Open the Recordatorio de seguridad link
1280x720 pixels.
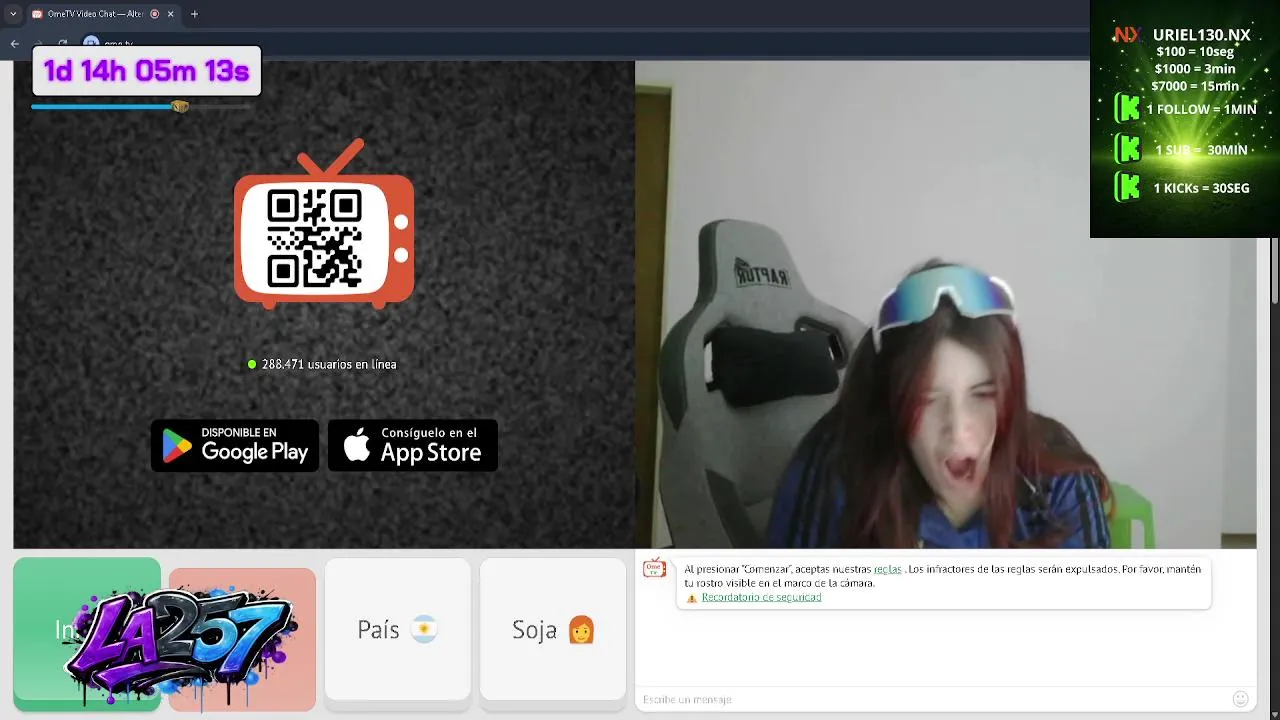(x=761, y=597)
